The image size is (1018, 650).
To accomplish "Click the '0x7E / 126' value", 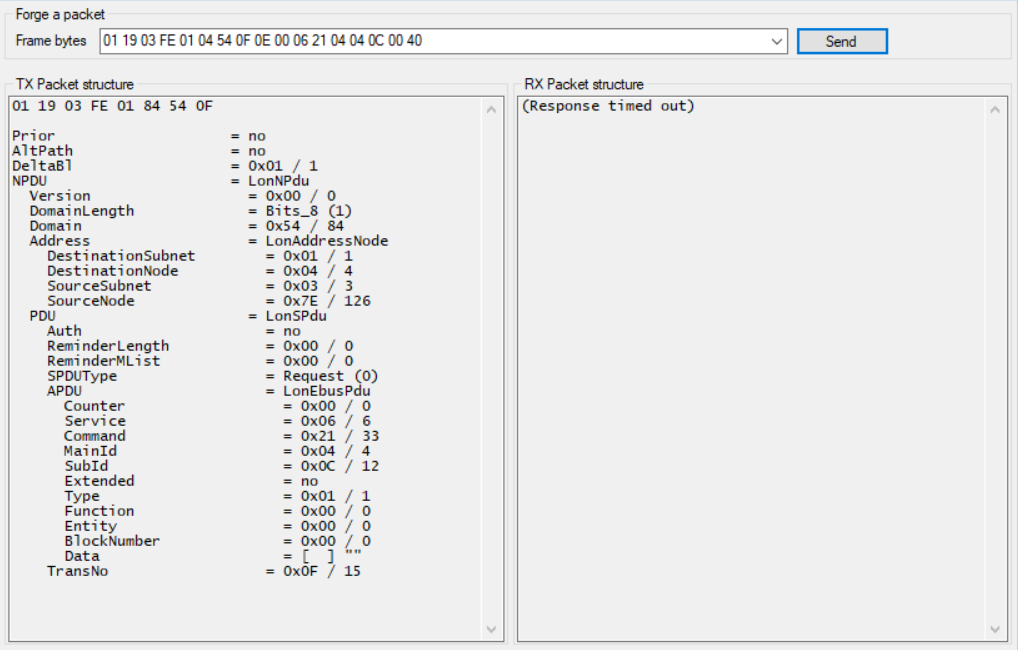I will (327, 300).
